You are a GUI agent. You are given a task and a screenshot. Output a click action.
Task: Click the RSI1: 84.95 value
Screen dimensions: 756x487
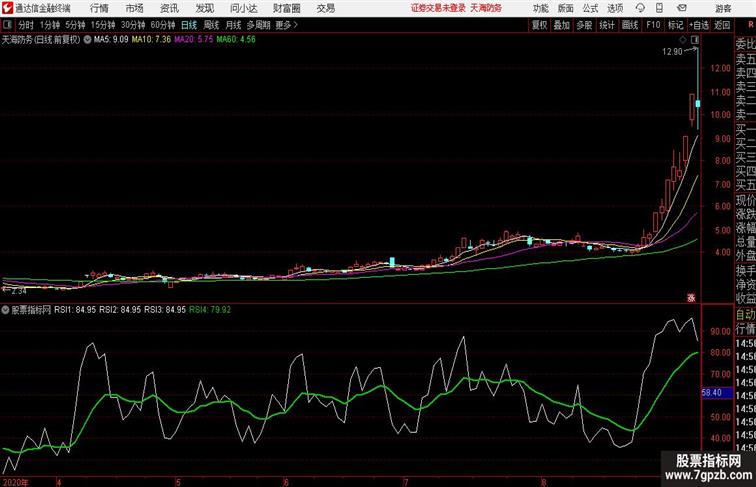coord(75,310)
